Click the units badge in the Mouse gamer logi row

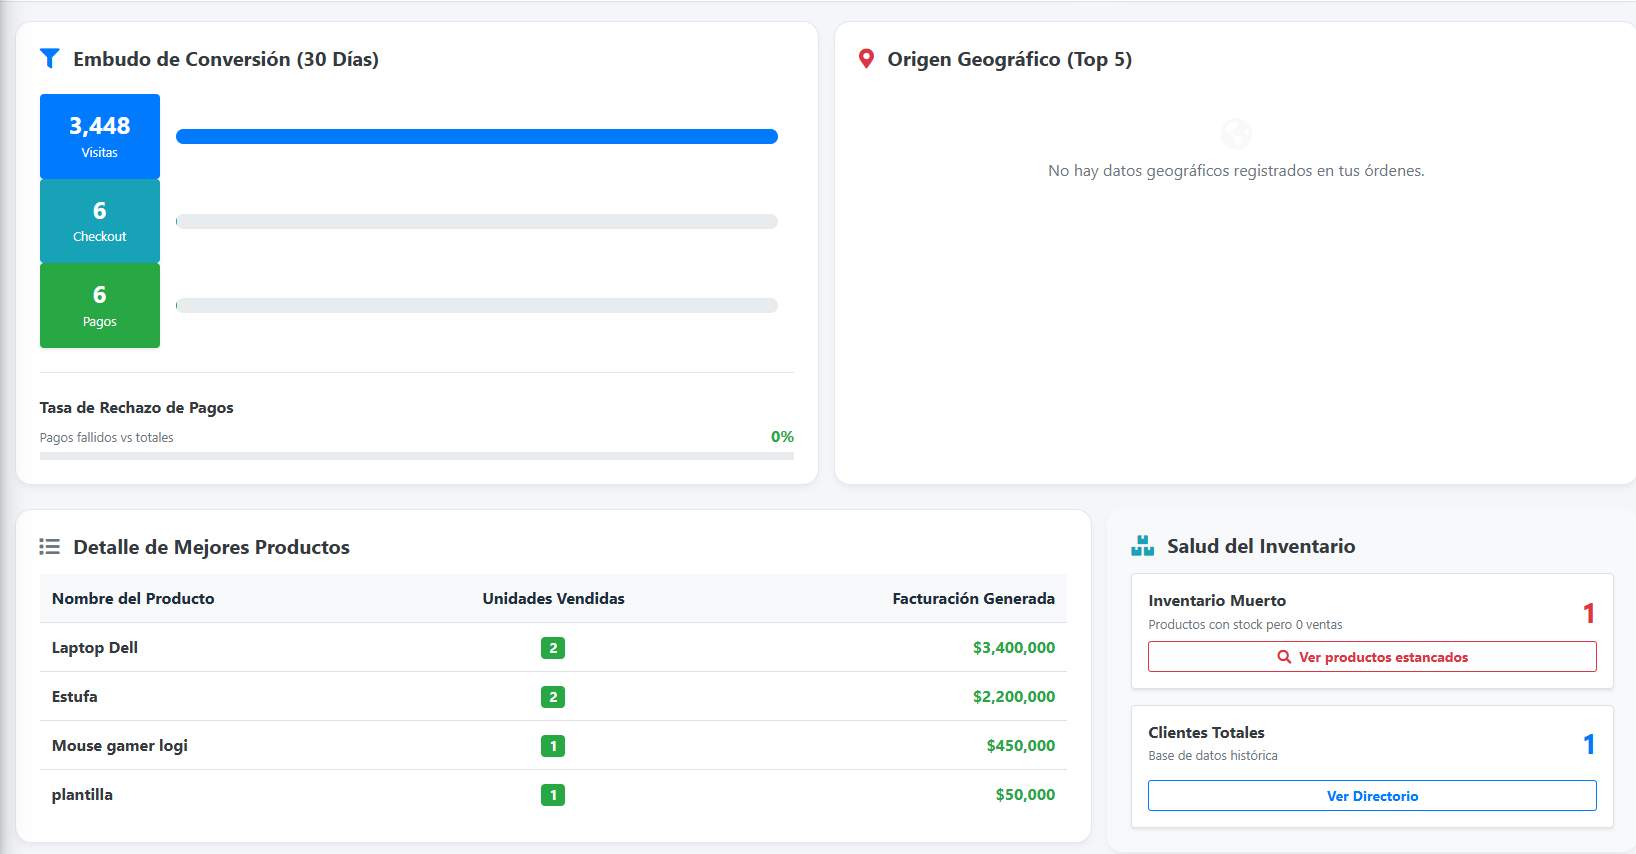pos(553,746)
